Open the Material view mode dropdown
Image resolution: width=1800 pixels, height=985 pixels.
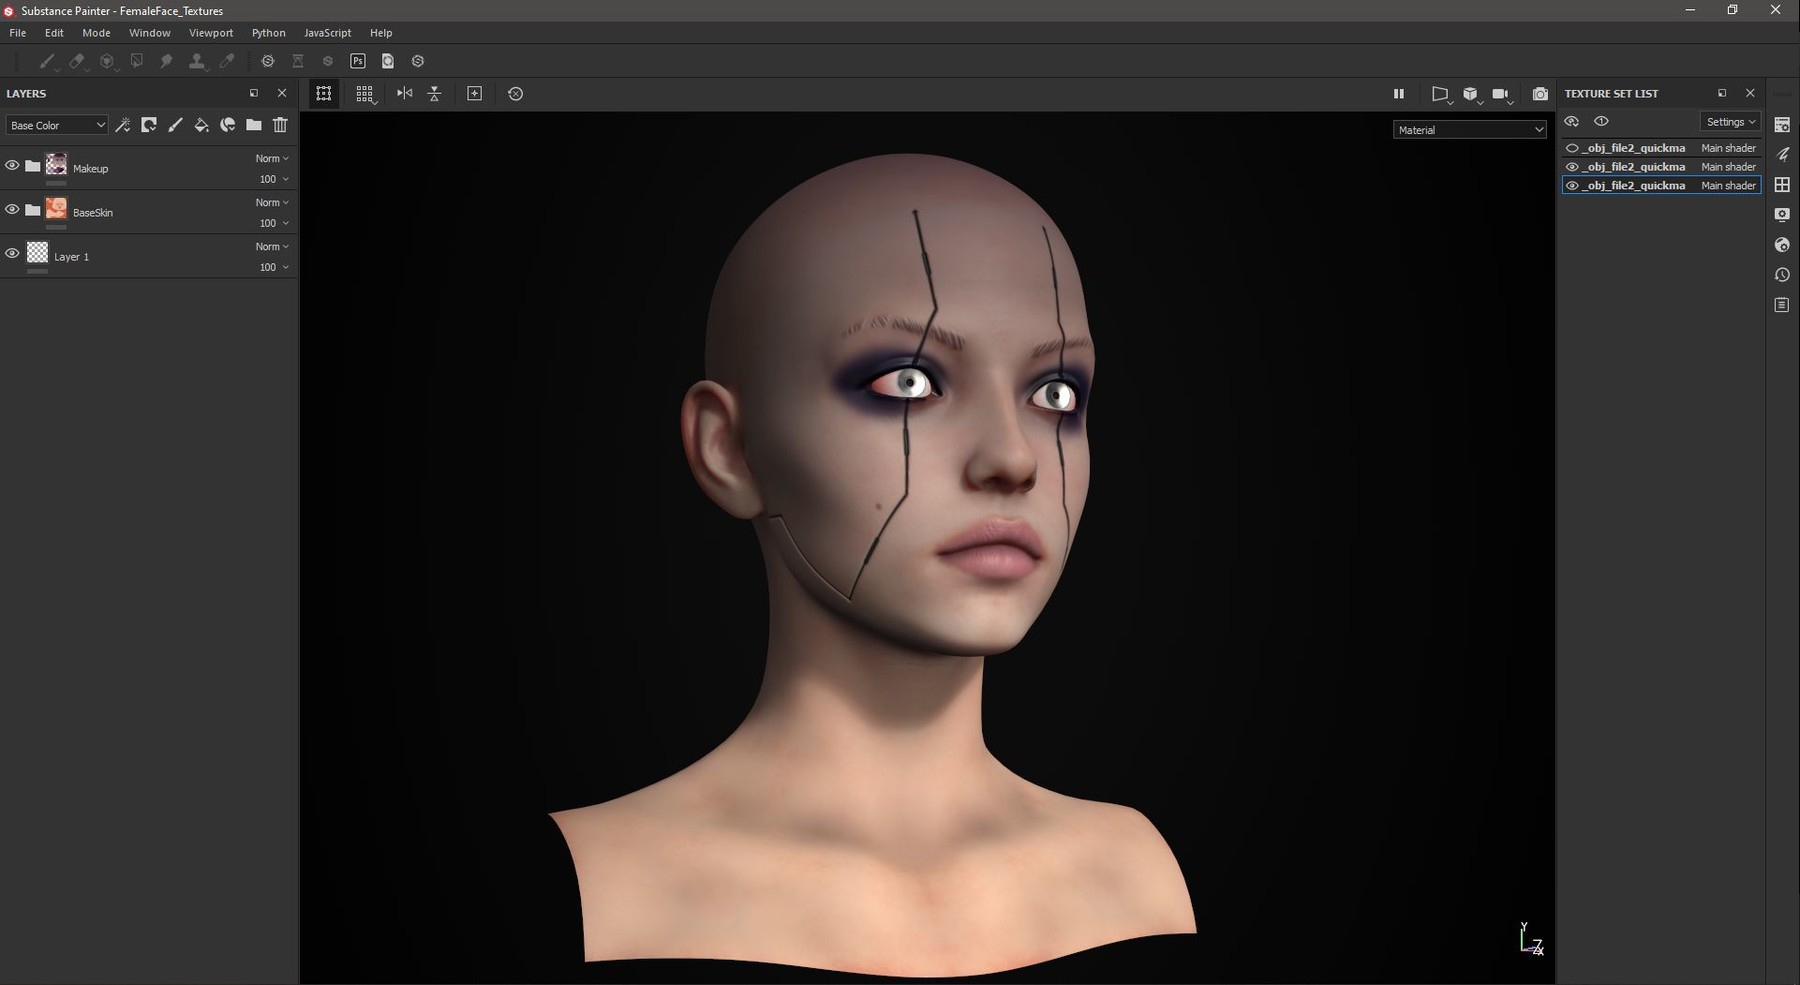[x=1468, y=129]
